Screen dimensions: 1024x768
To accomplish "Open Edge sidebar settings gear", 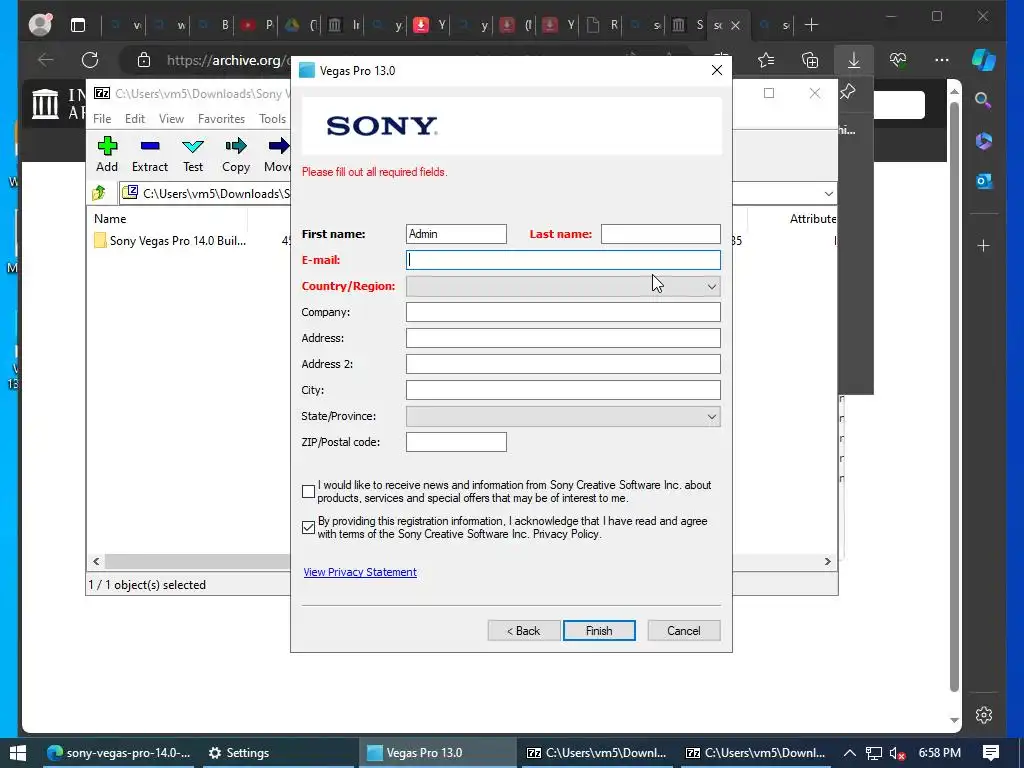I will (984, 714).
